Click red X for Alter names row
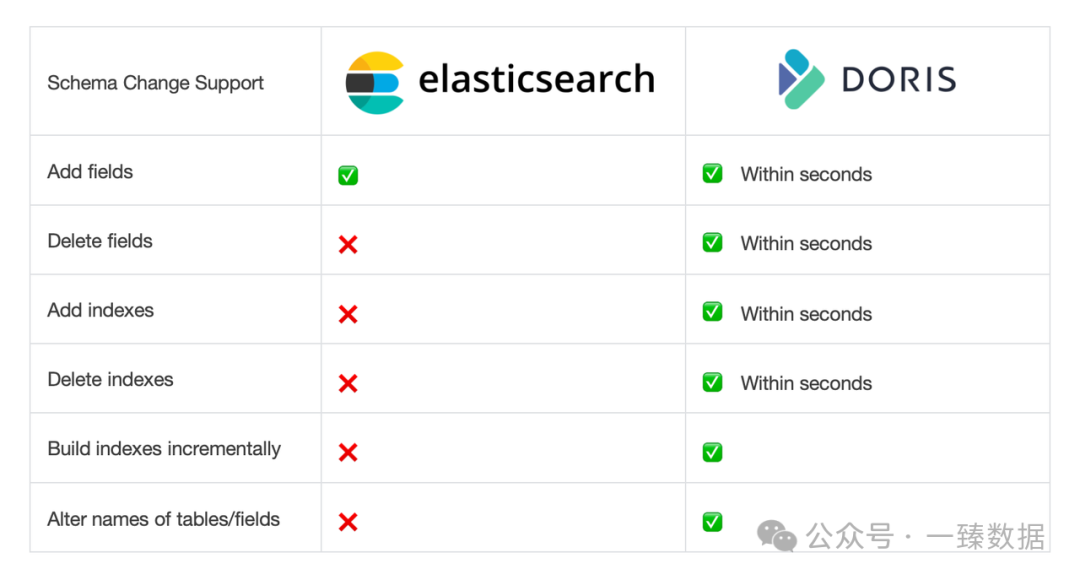This screenshot has width=1080, height=580. pyautogui.click(x=348, y=521)
